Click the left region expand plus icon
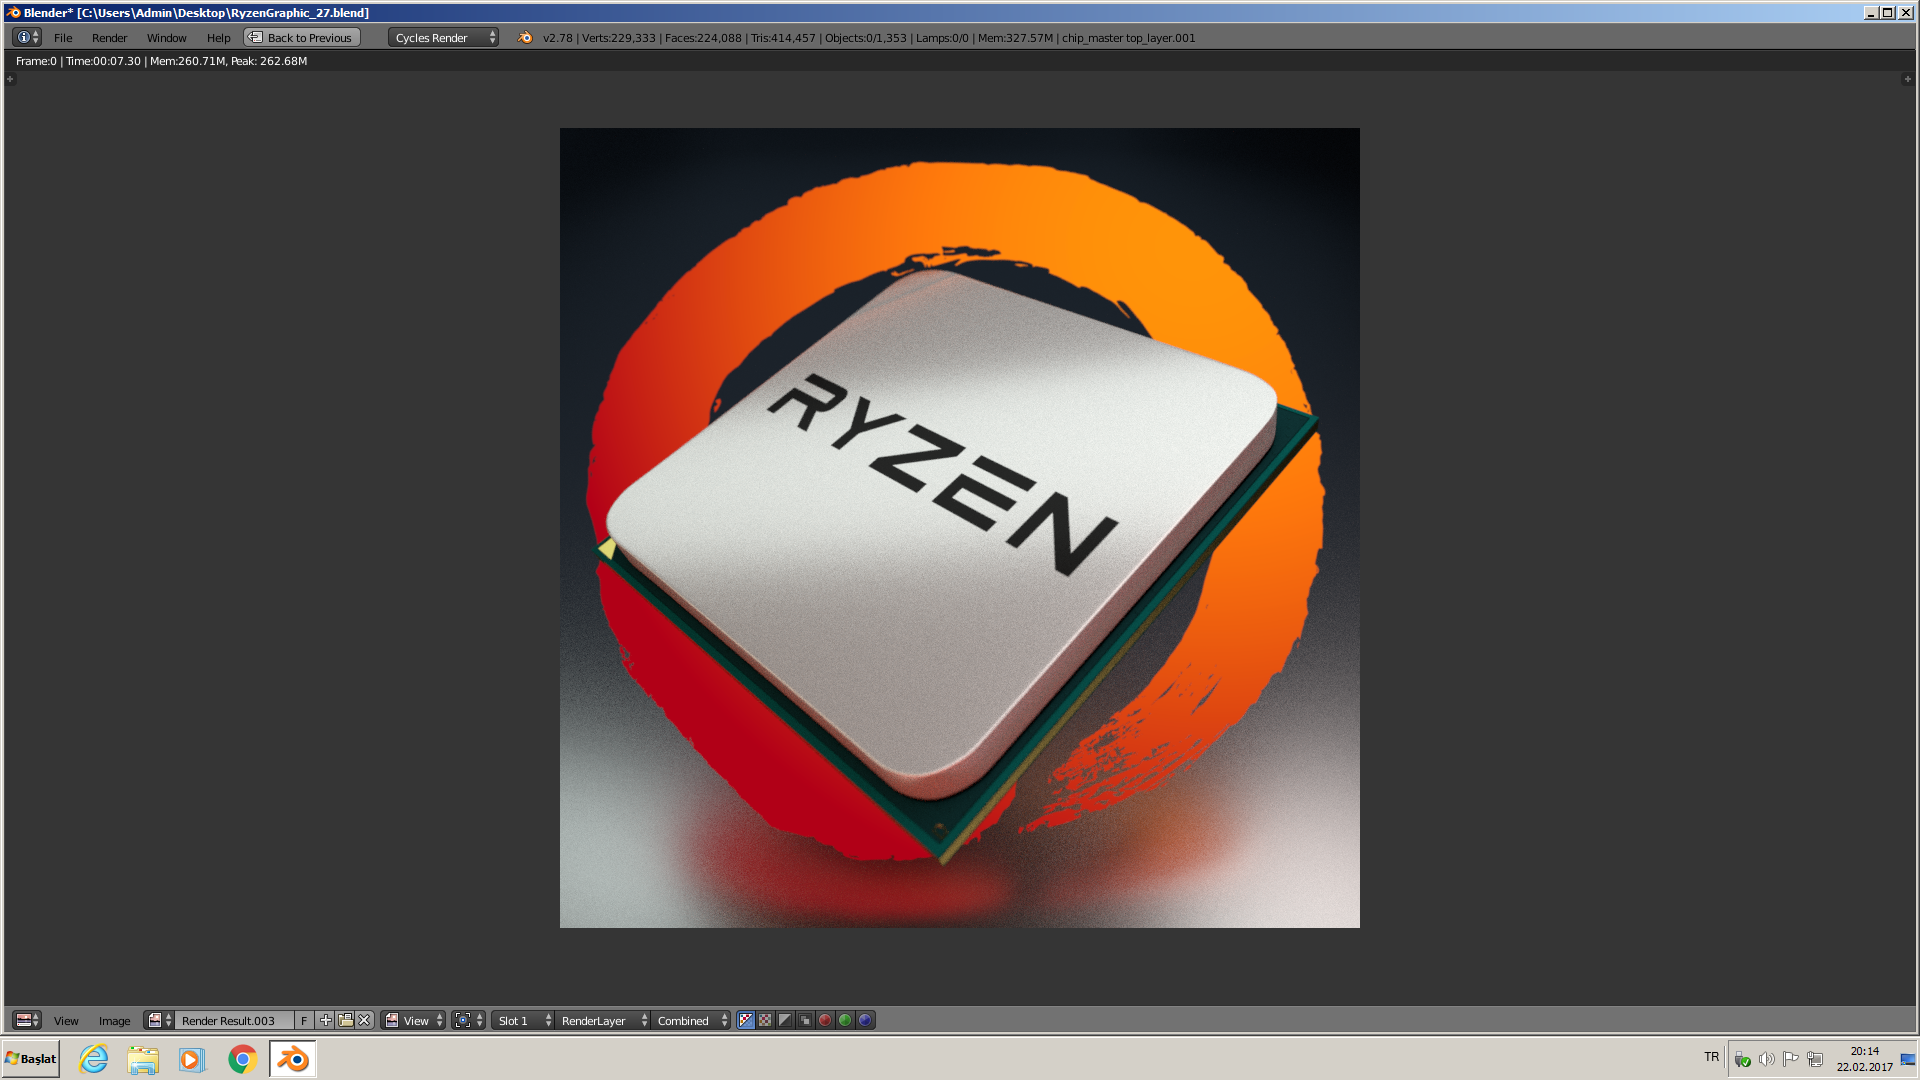 coord(11,79)
